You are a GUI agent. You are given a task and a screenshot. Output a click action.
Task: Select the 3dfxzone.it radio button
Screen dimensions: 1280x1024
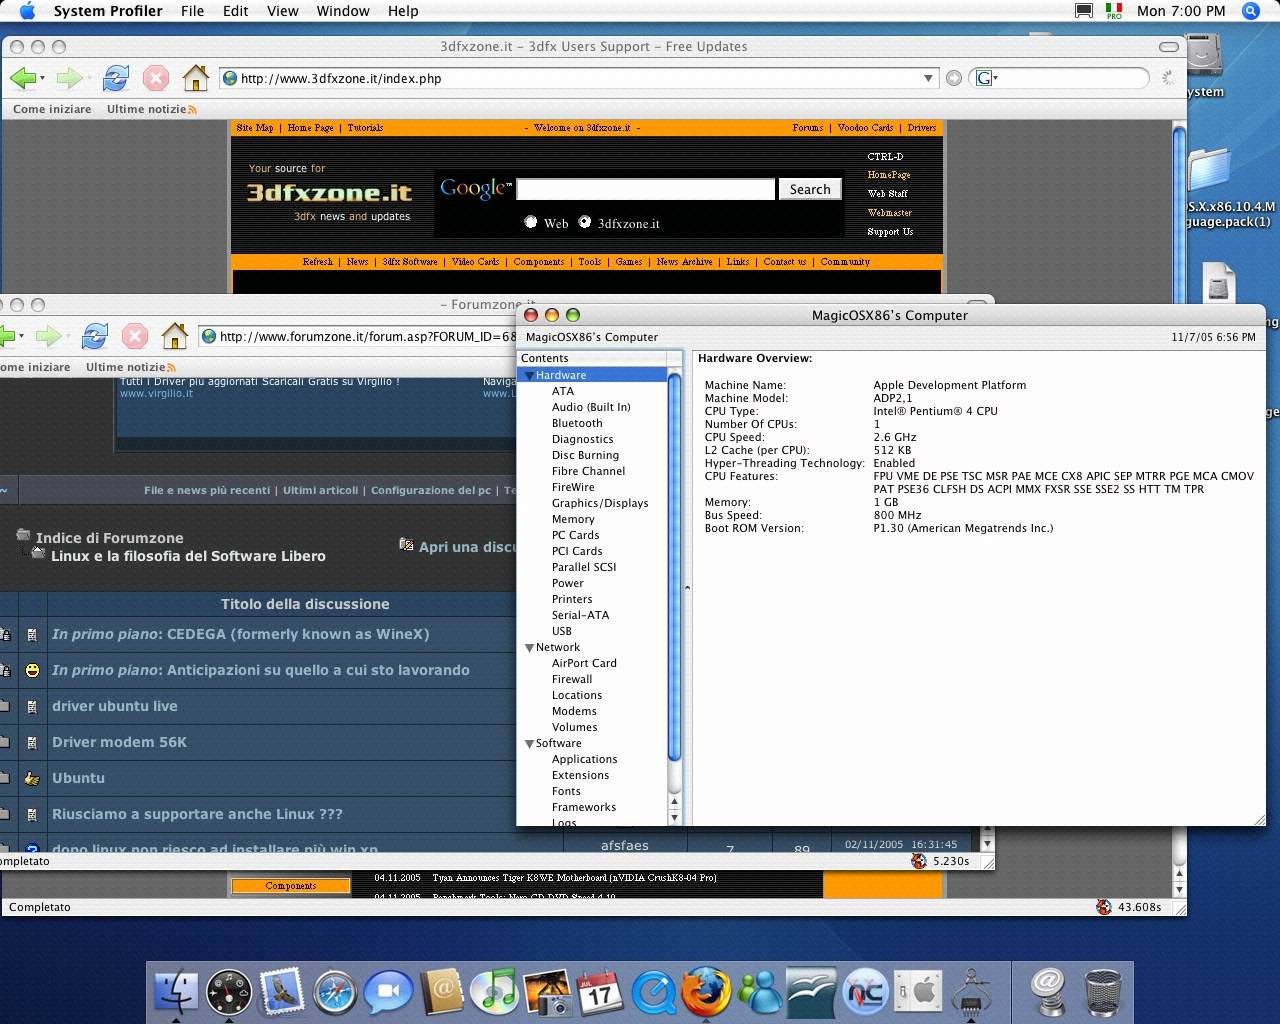585,222
